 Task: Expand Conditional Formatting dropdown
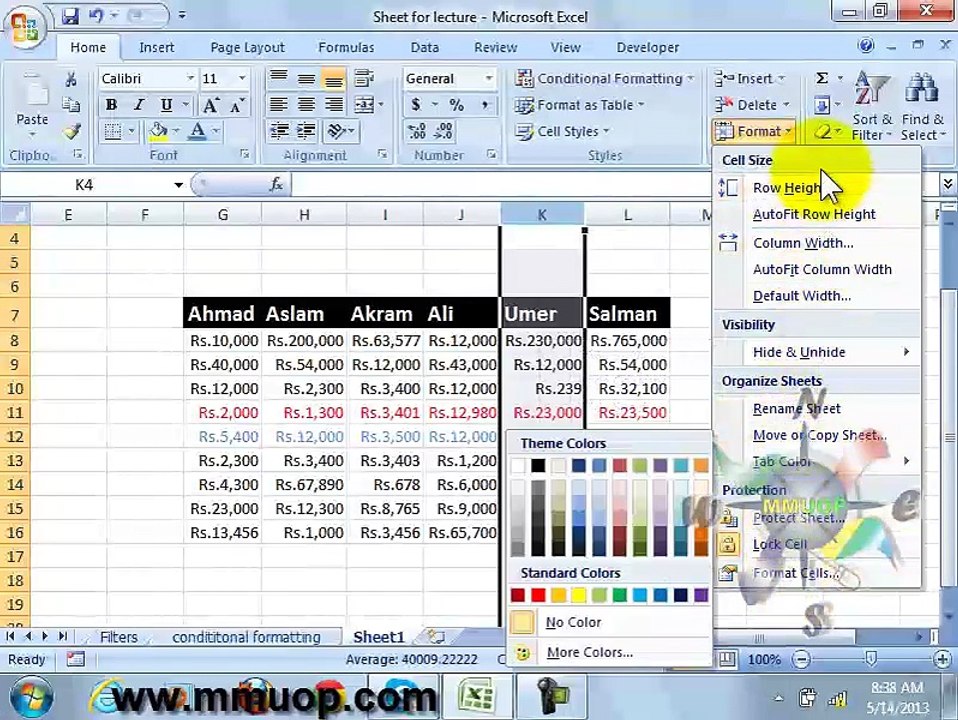coord(691,79)
